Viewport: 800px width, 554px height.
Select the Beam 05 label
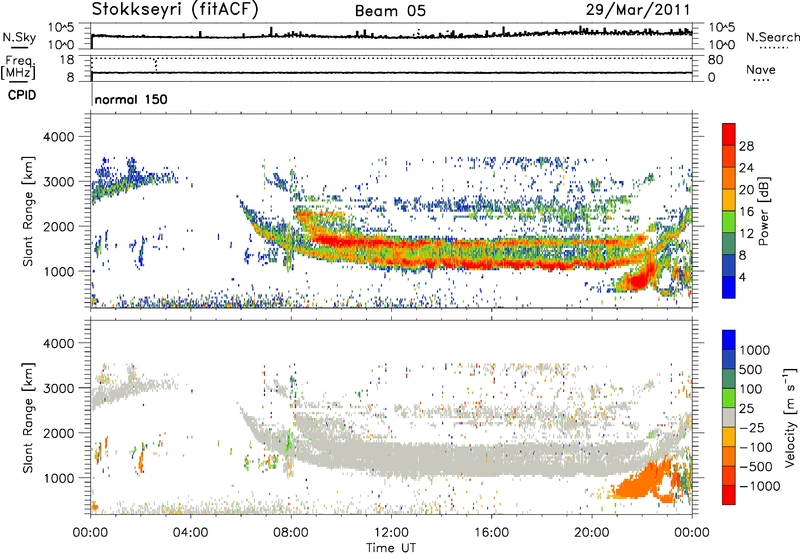[x=390, y=11]
